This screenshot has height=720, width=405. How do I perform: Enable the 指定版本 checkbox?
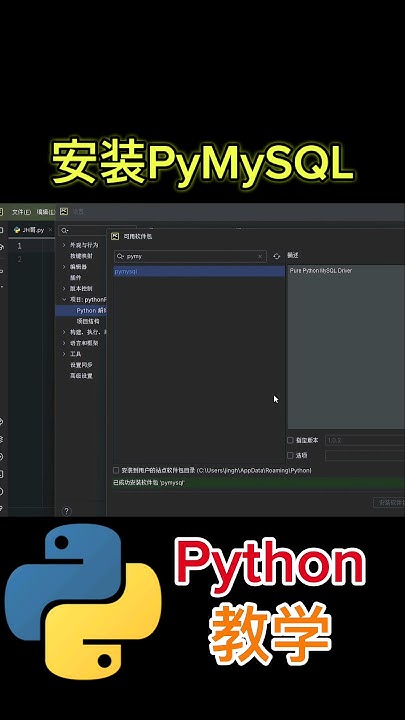290,440
